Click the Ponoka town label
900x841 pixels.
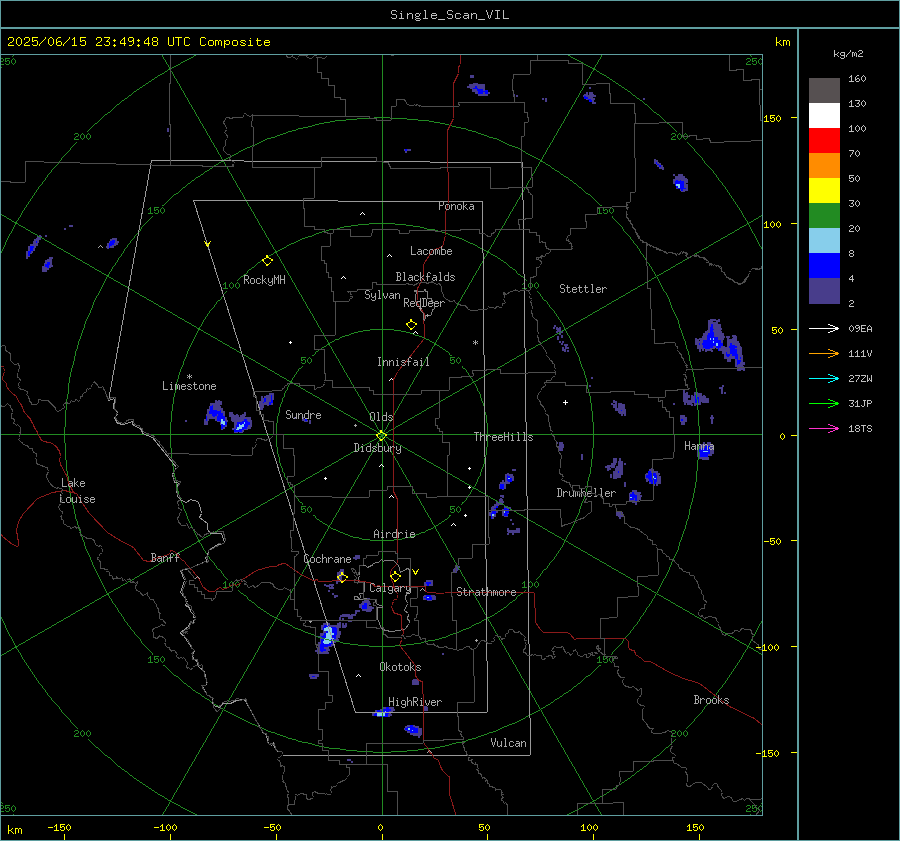[456, 206]
